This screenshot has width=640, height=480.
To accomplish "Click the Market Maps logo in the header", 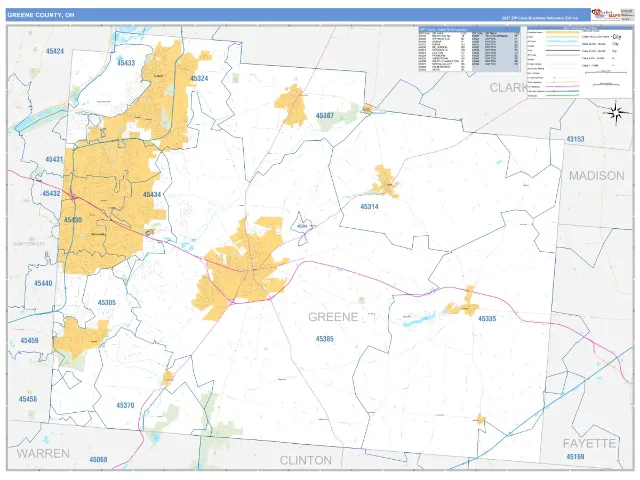I will coord(606,15).
